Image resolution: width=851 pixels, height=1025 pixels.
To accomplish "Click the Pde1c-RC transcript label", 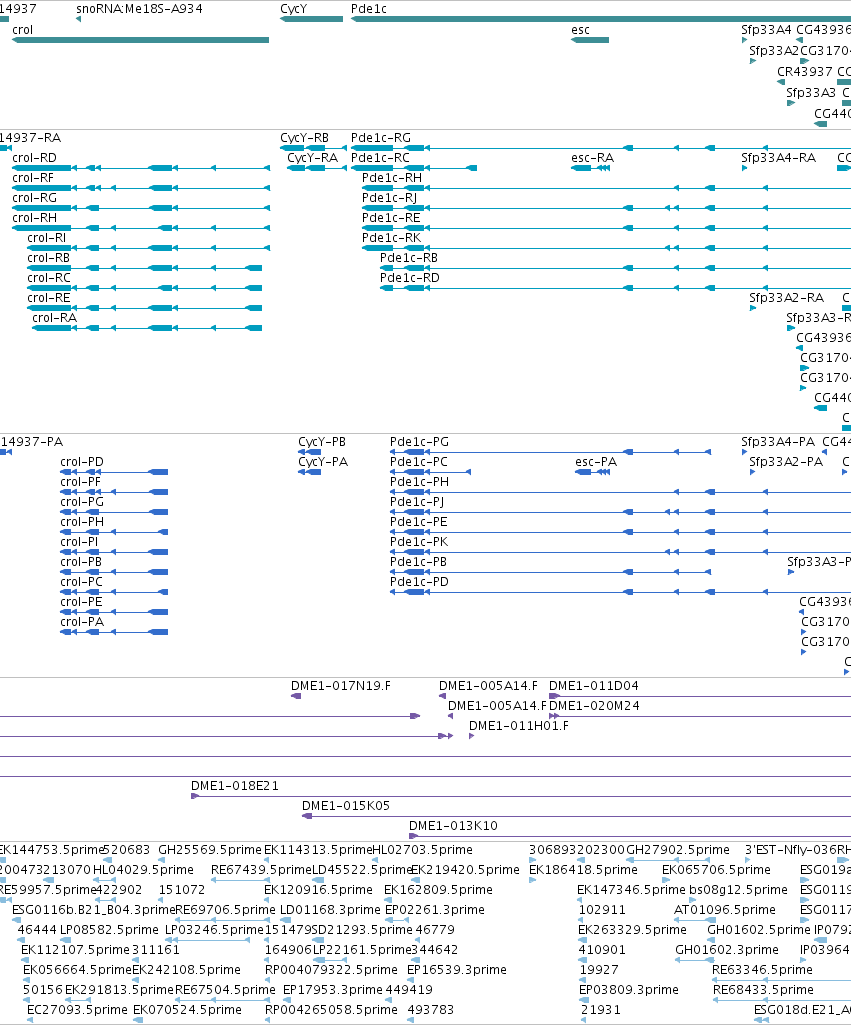I will 380,158.
